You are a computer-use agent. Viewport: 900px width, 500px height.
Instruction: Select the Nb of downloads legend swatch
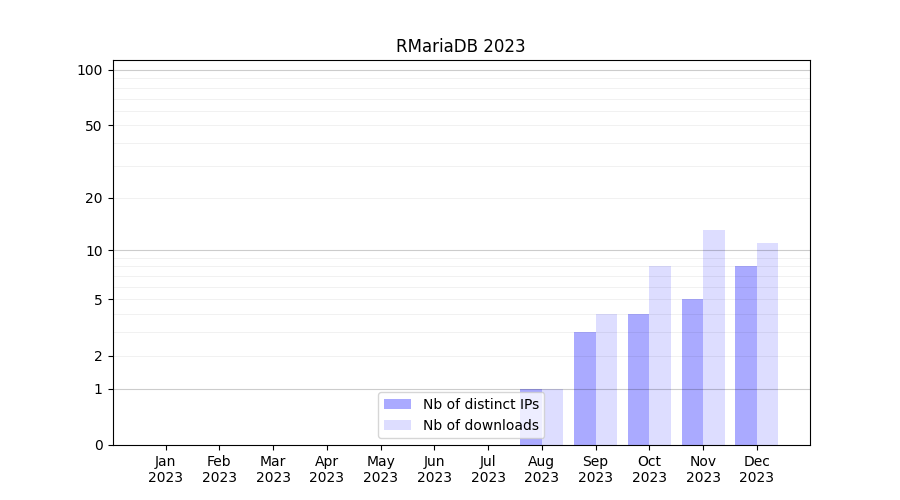[397, 425]
